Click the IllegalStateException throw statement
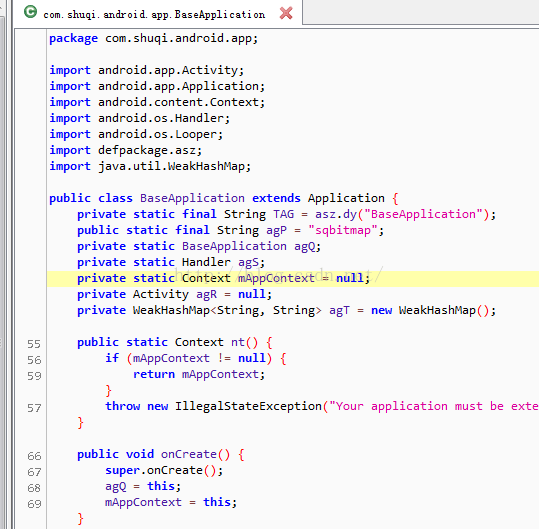Viewport: 539px width, 529px height. click(322, 406)
